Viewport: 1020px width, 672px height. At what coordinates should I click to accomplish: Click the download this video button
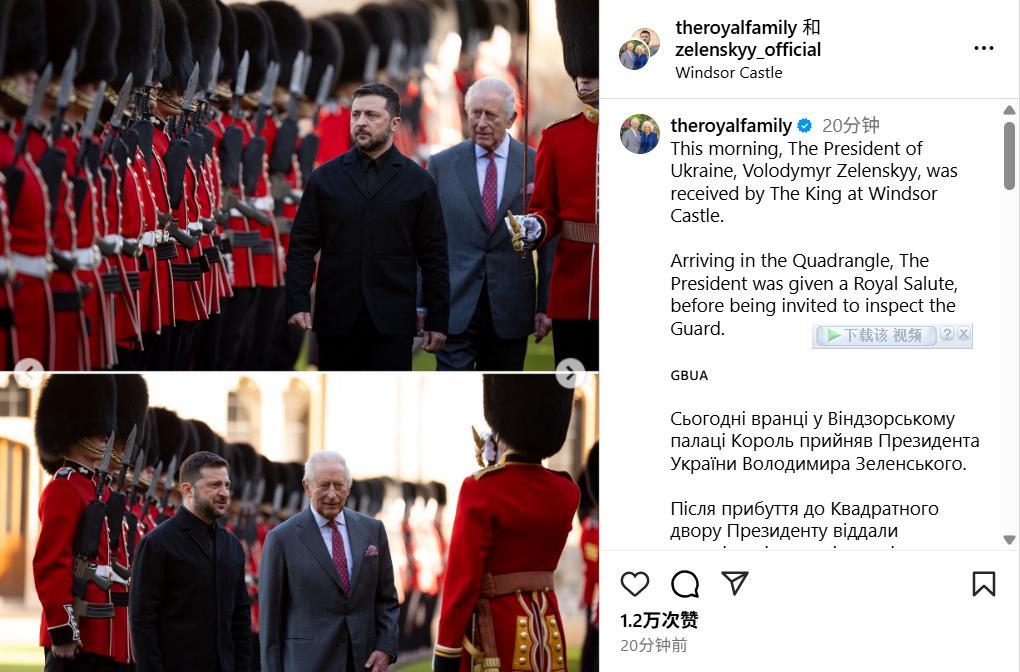point(875,336)
